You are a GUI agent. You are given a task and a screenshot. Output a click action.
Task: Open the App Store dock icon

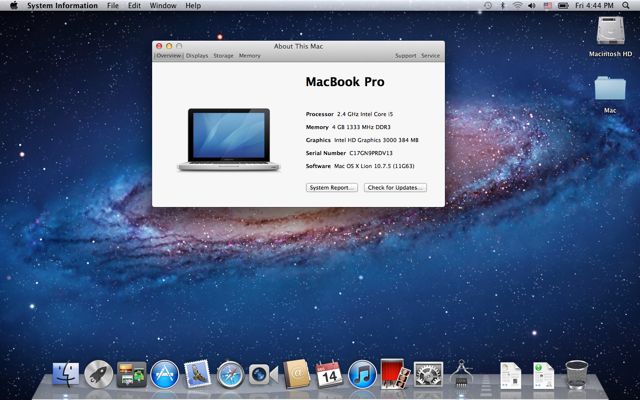(164, 374)
